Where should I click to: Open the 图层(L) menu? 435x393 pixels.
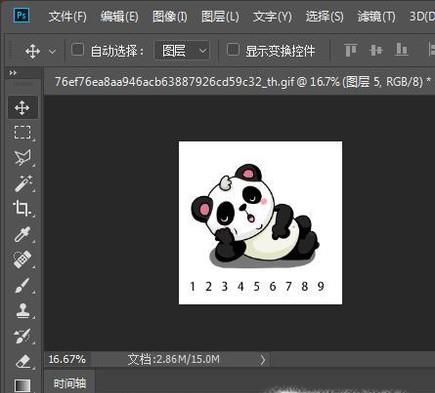[220, 16]
